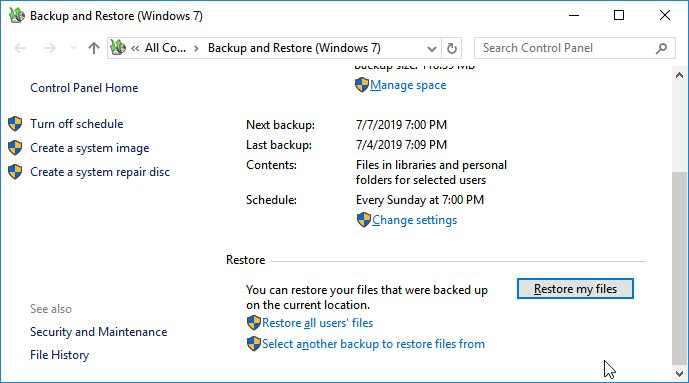Click the Backup and Restore title bar icon

tap(16, 15)
